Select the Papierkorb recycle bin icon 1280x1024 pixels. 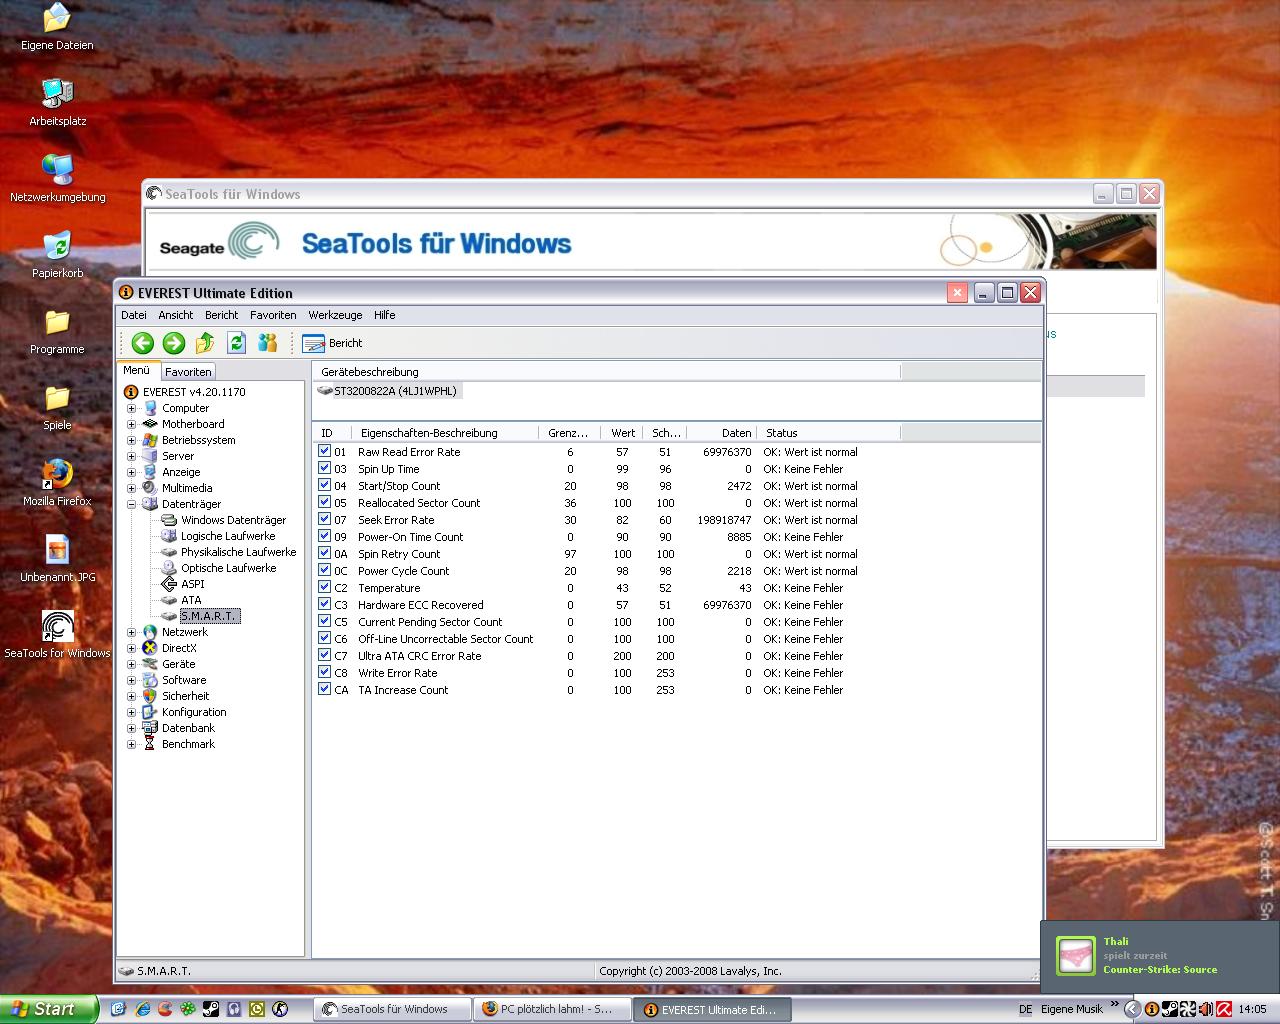pos(57,254)
